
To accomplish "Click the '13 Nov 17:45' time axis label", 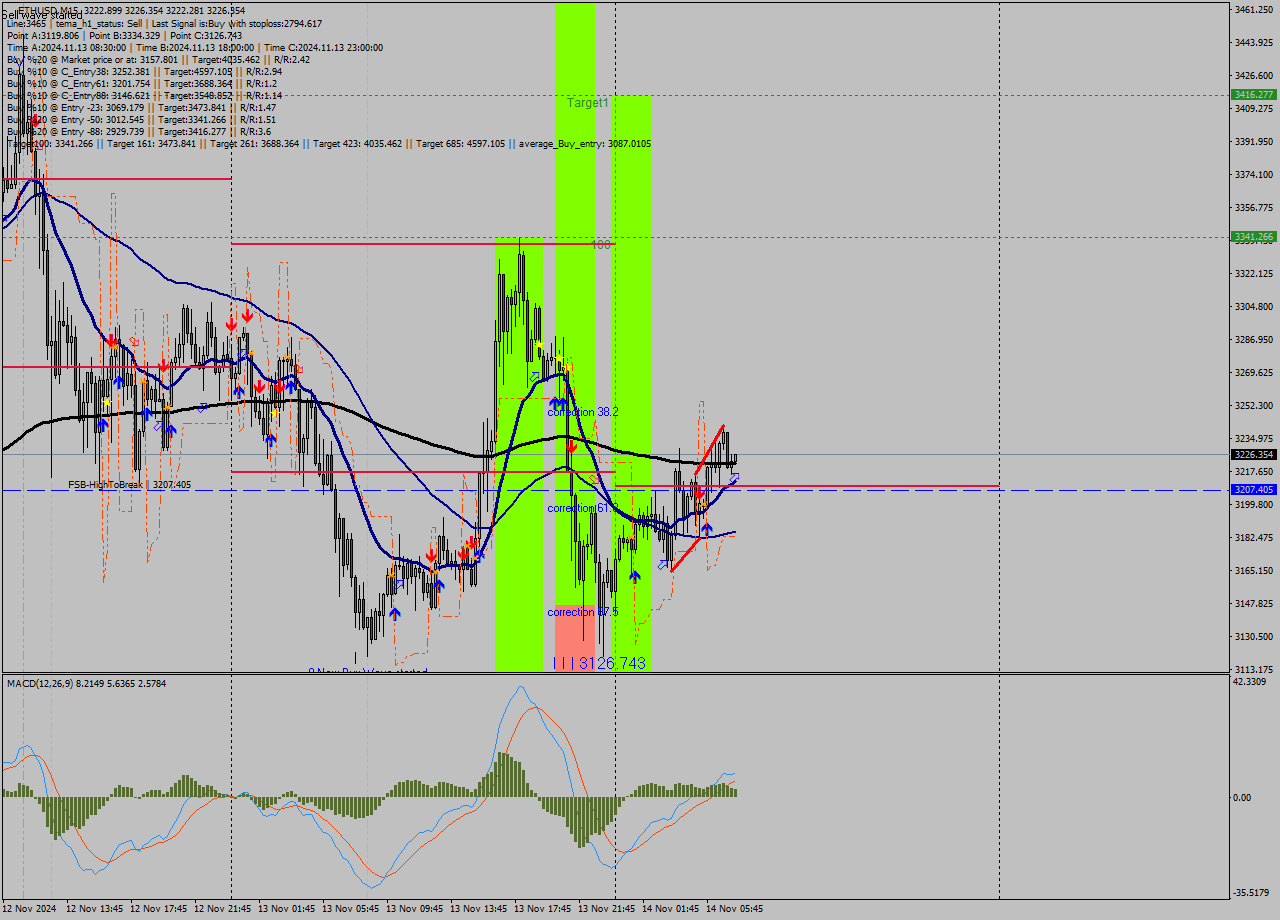I will (542, 909).
